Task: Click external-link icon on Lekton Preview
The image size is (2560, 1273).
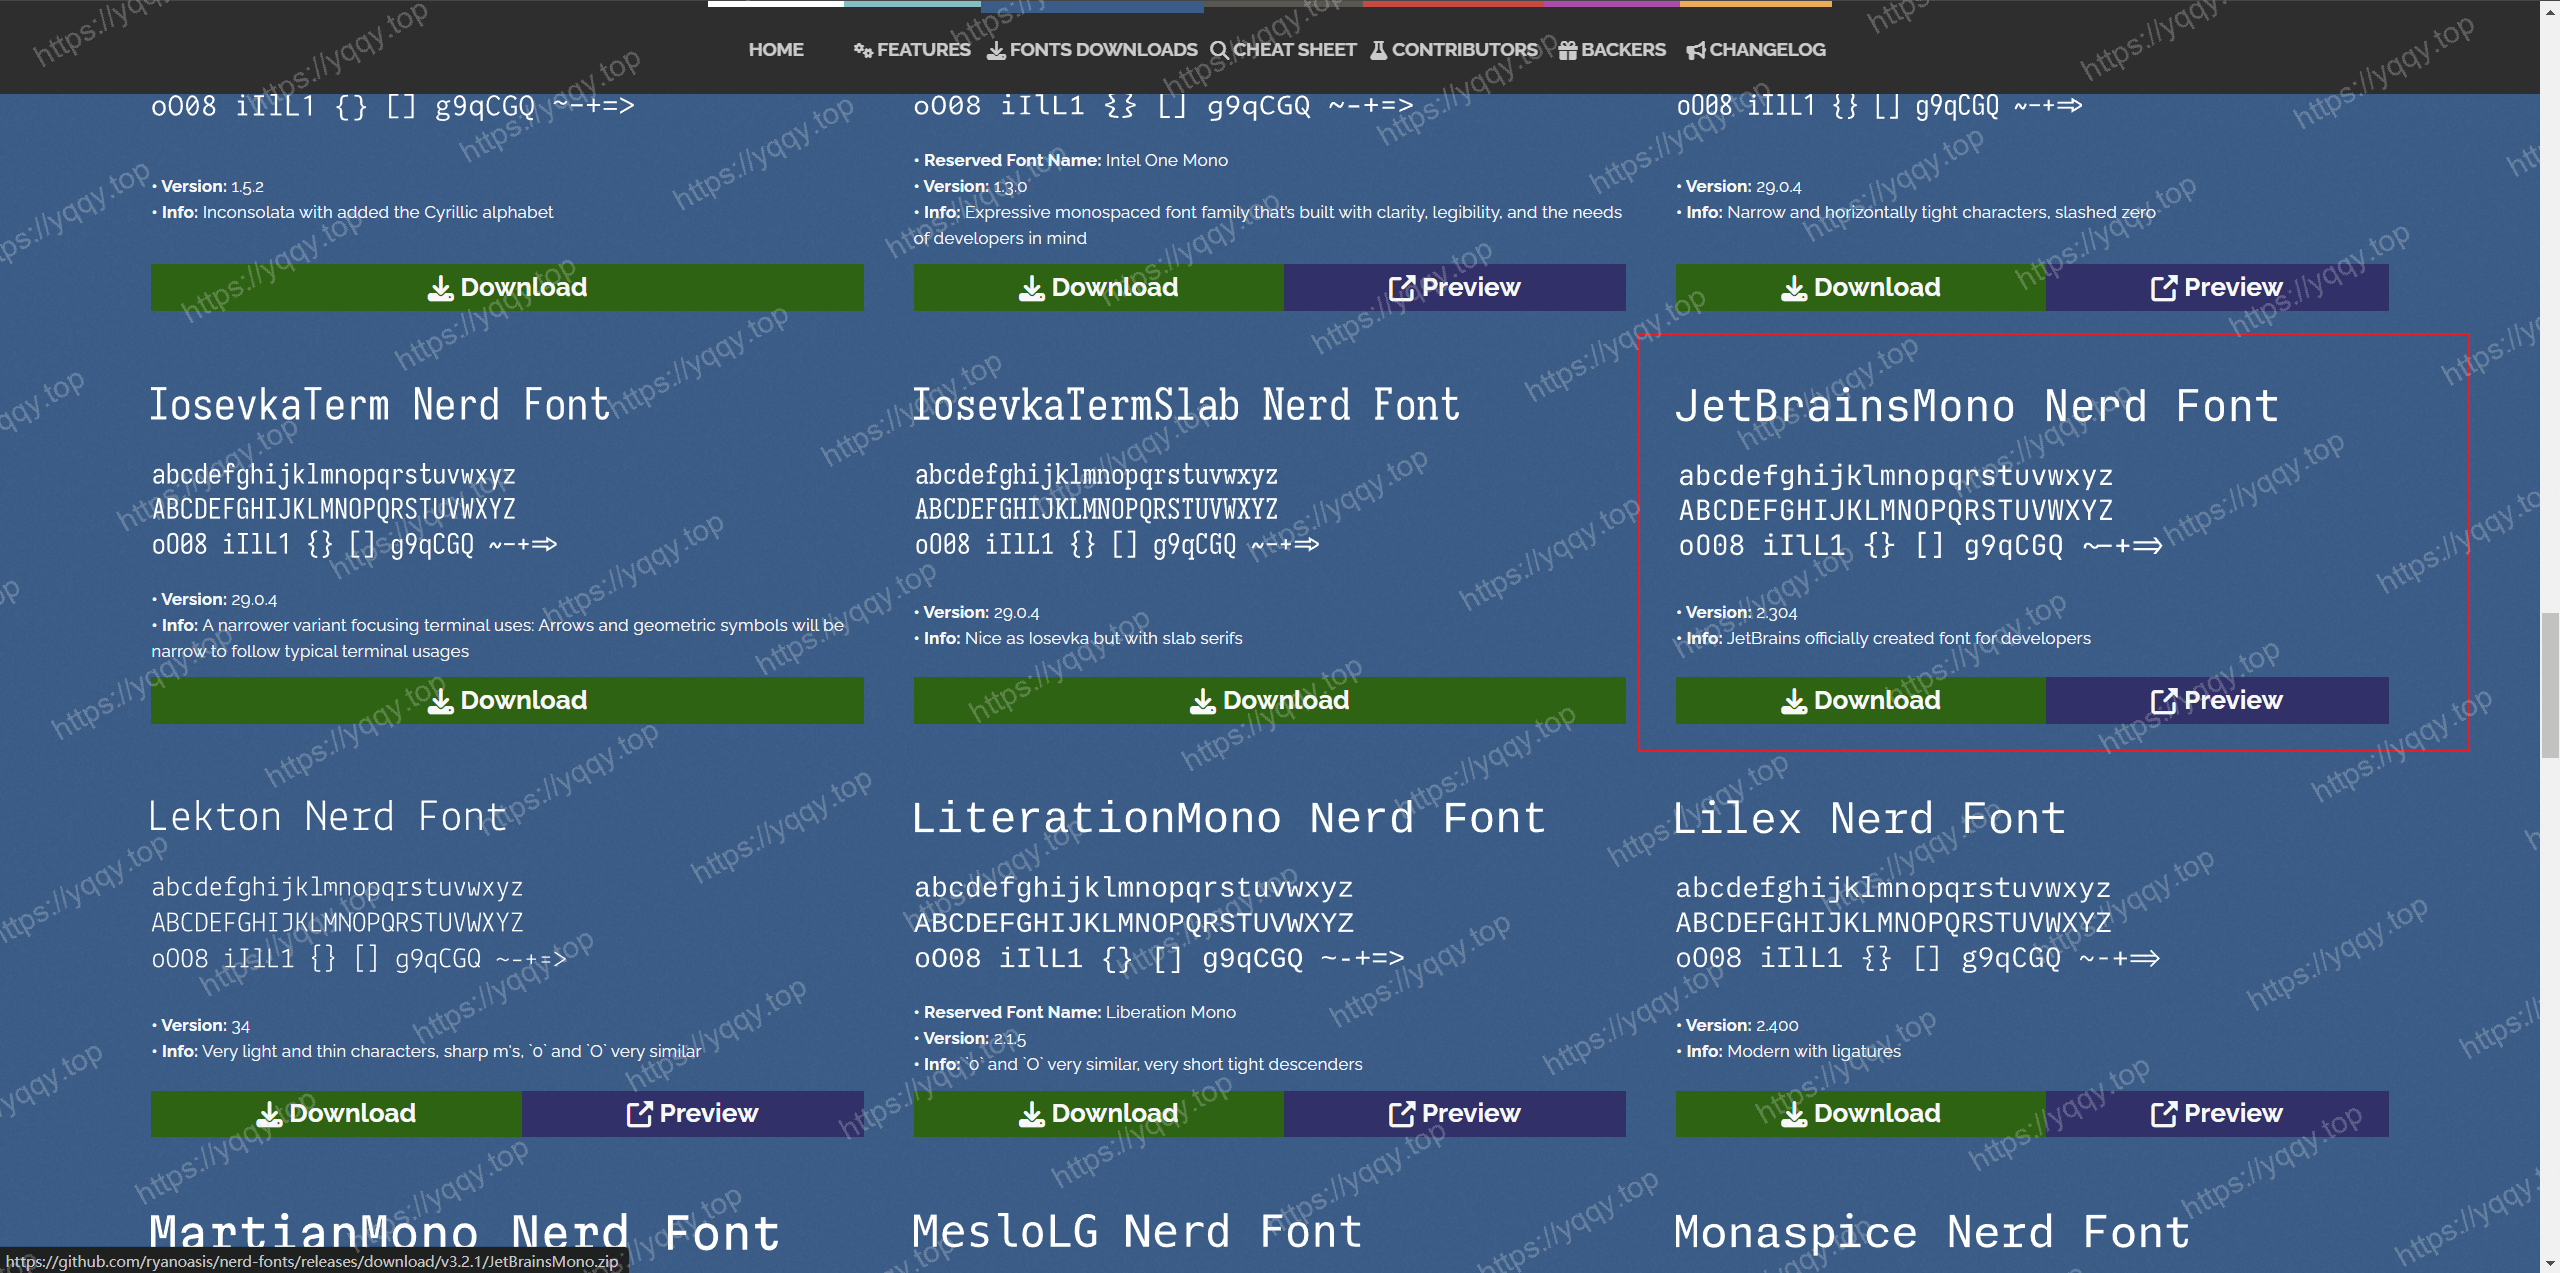Action: [639, 1115]
